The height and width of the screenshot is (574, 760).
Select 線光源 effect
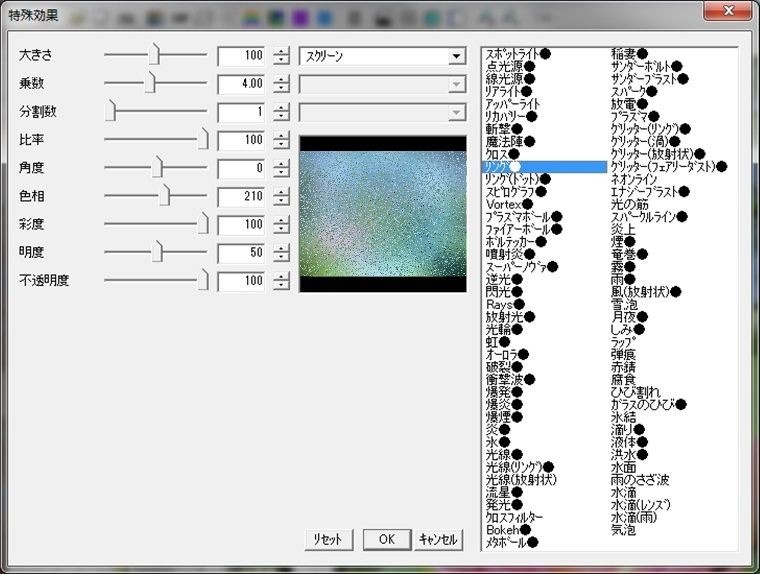510,79
